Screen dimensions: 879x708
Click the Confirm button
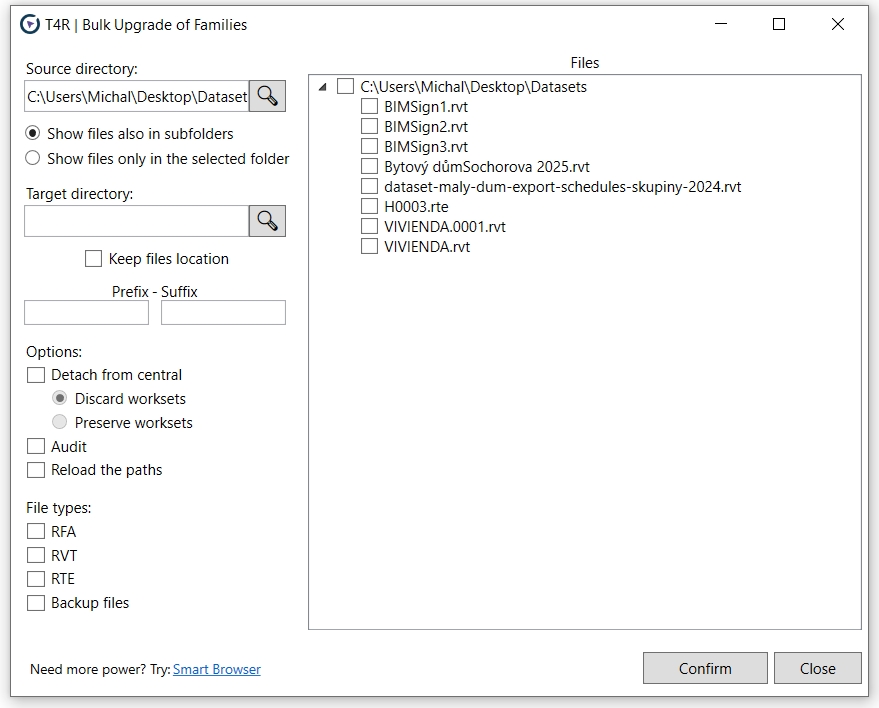pyautogui.click(x=705, y=669)
